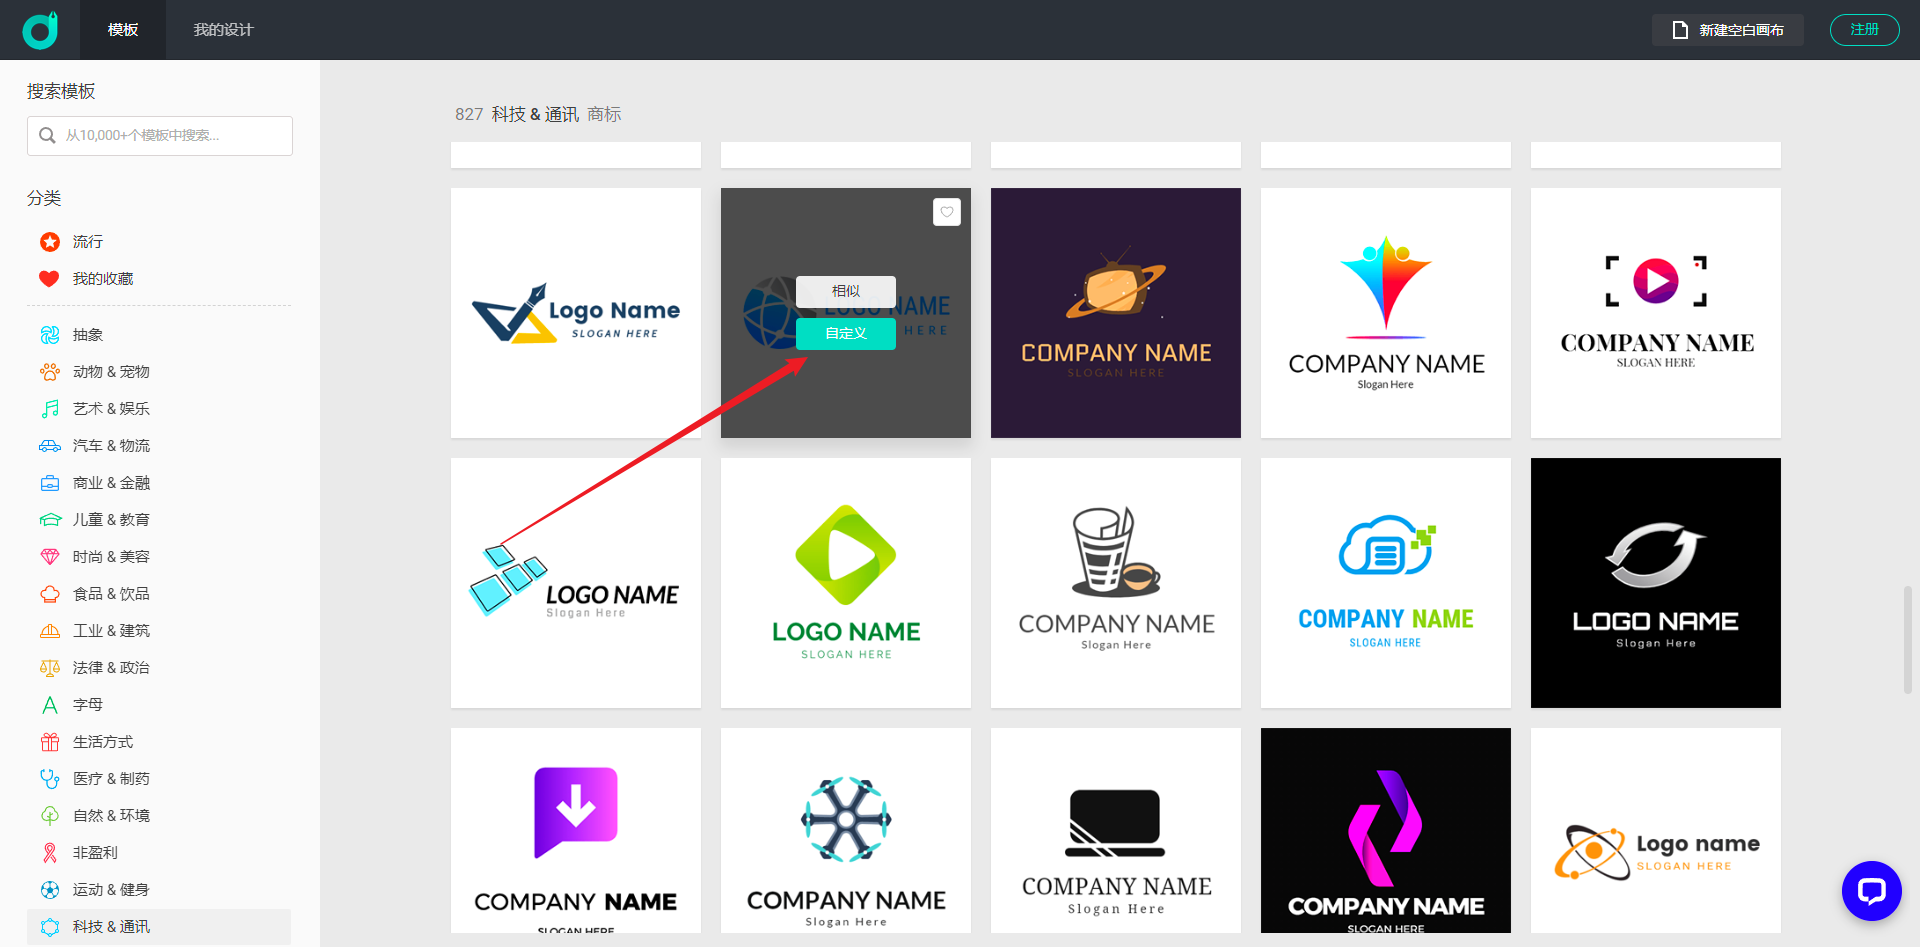
Task: Click the page vertical scrollbar
Action: click(x=1908, y=640)
